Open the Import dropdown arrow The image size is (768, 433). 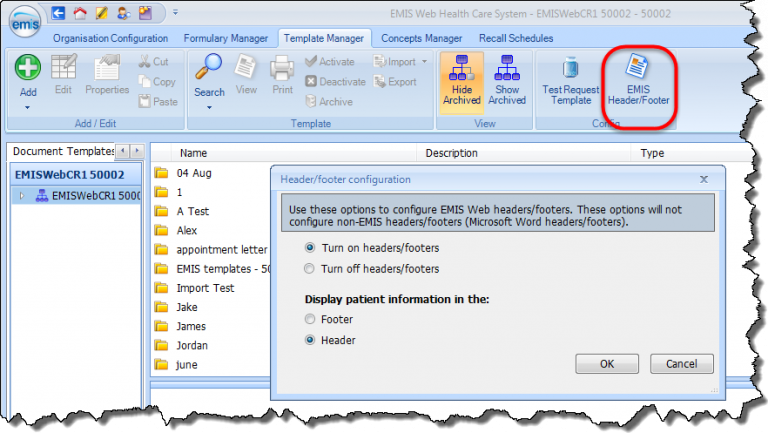point(424,62)
